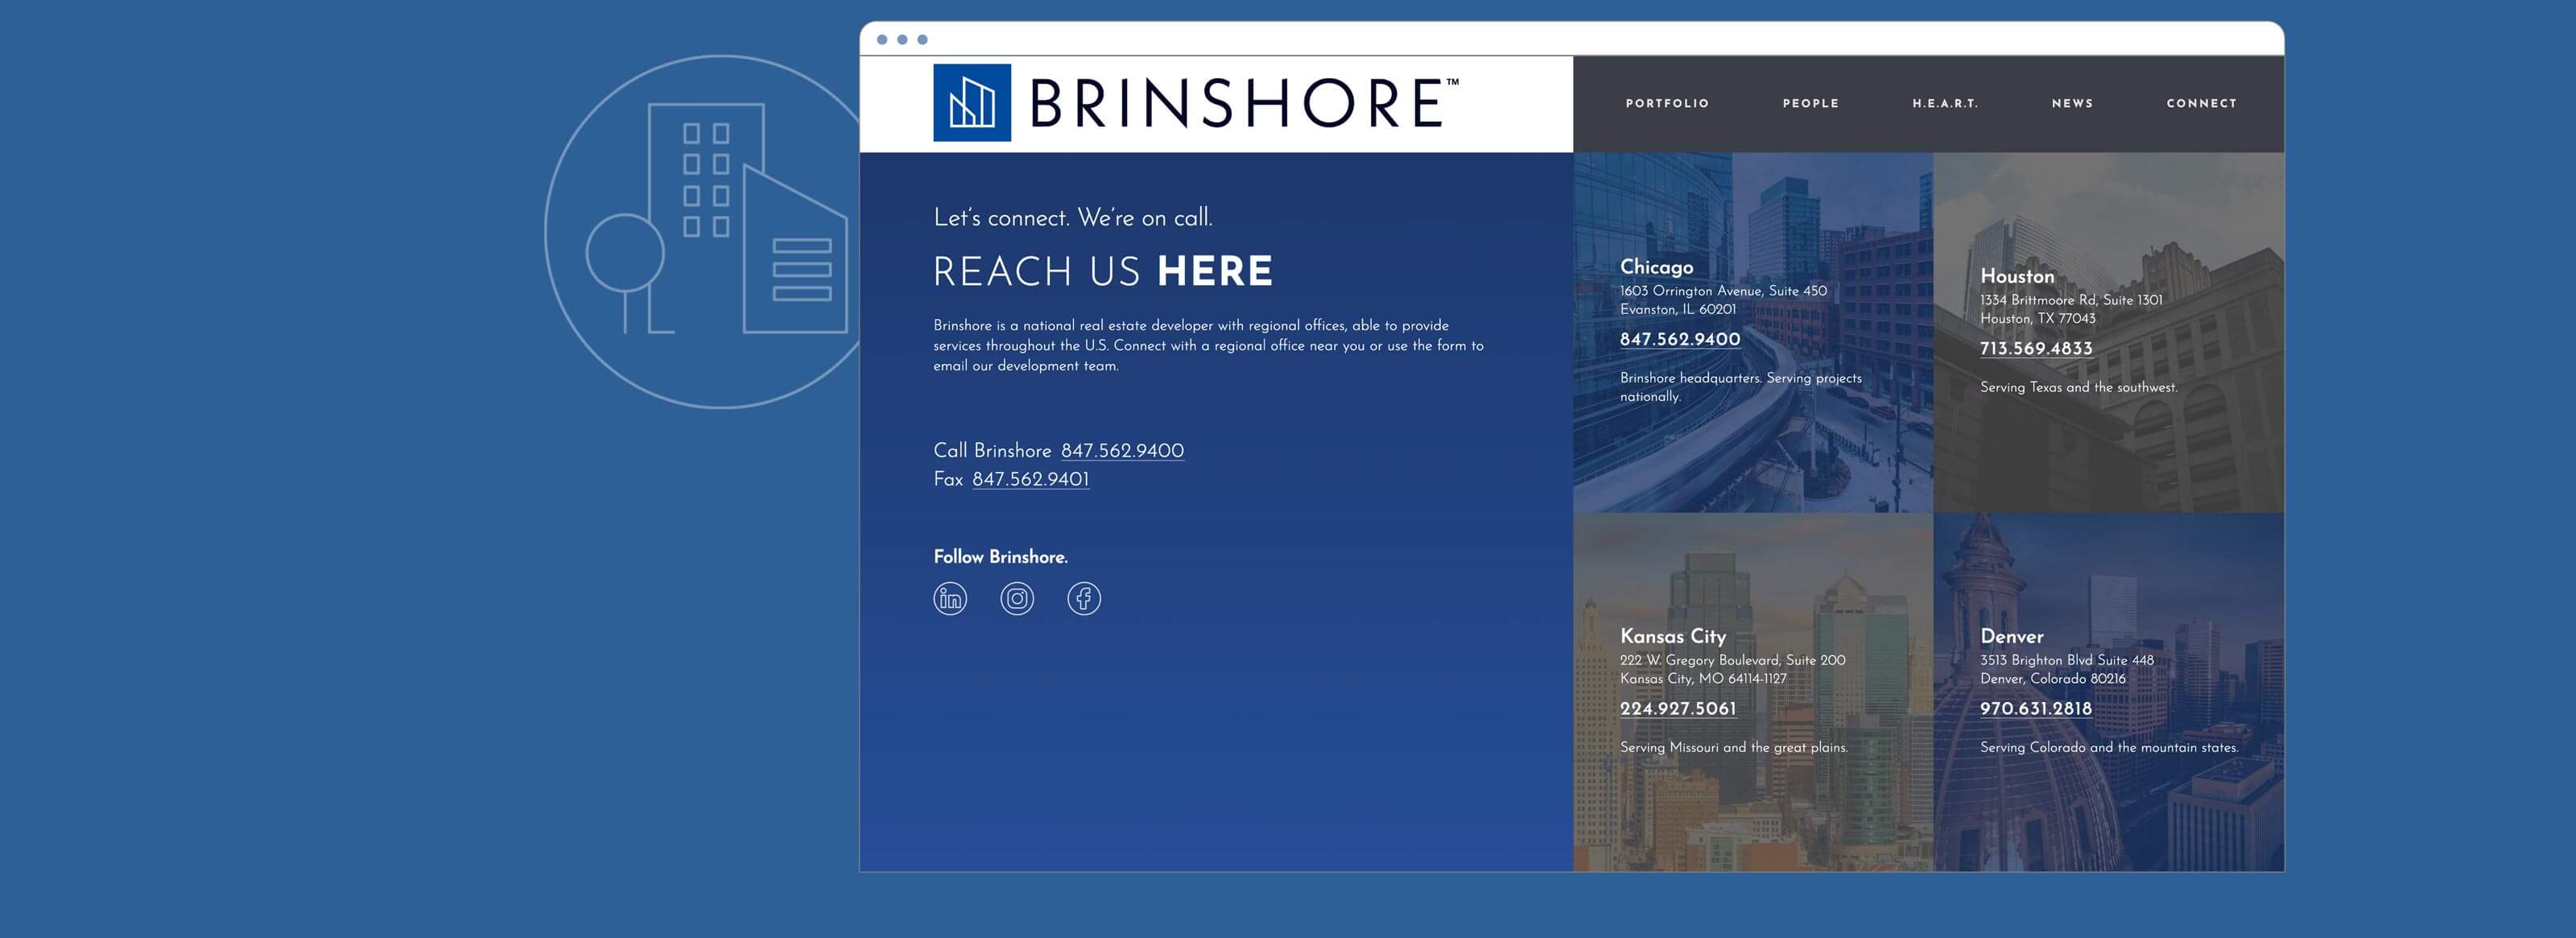The height and width of the screenshot is (938, 2576).
Task: Open the News menu item
Action: click(2072, 104)
